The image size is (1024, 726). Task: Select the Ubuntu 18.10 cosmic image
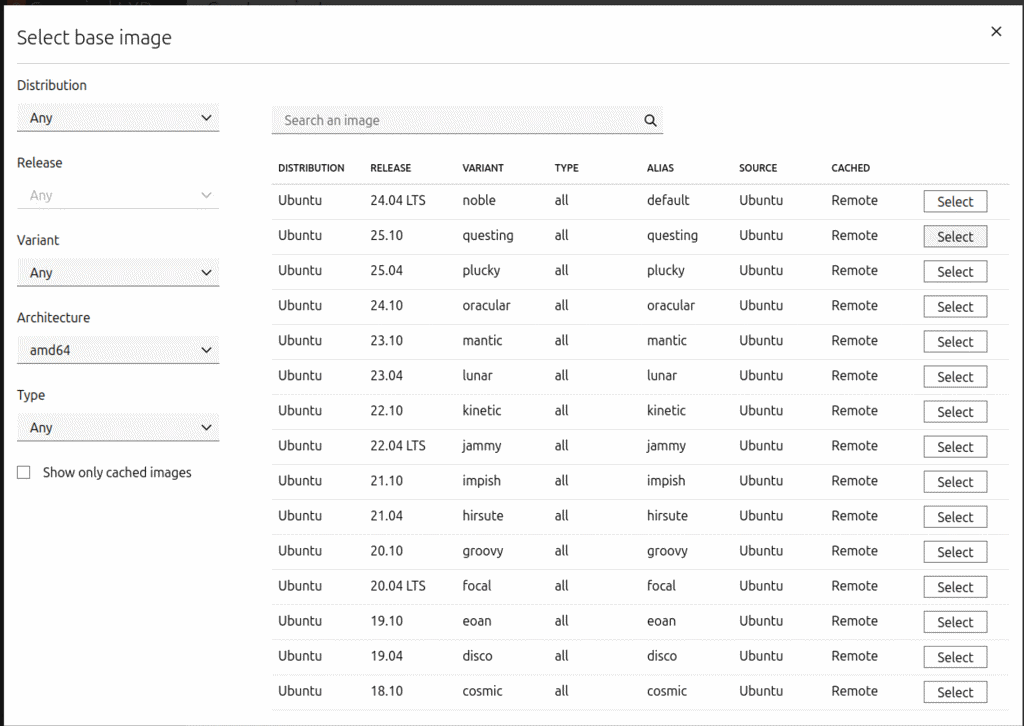click(954, 692)
